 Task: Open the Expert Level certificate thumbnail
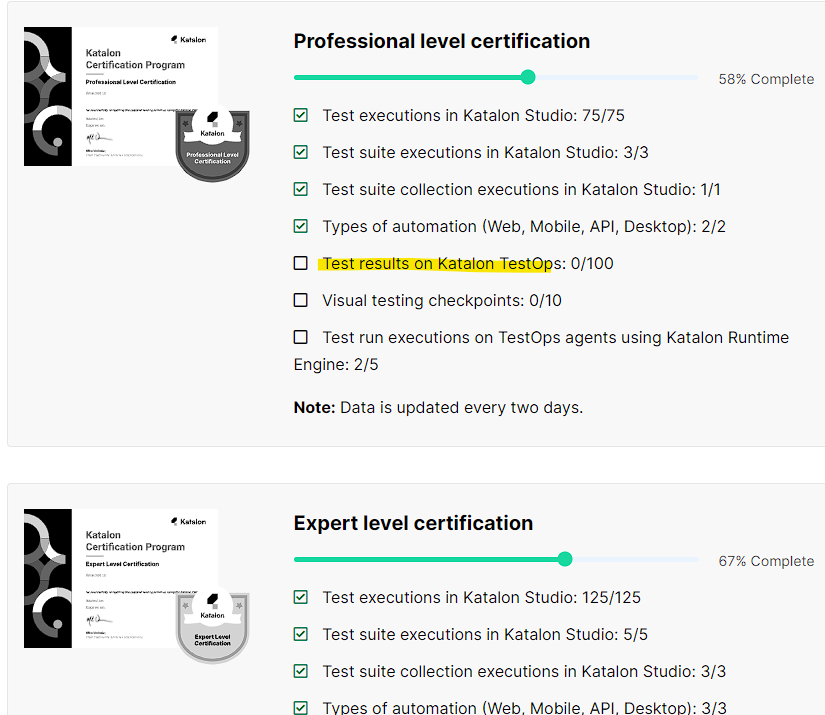pos(121,578)
